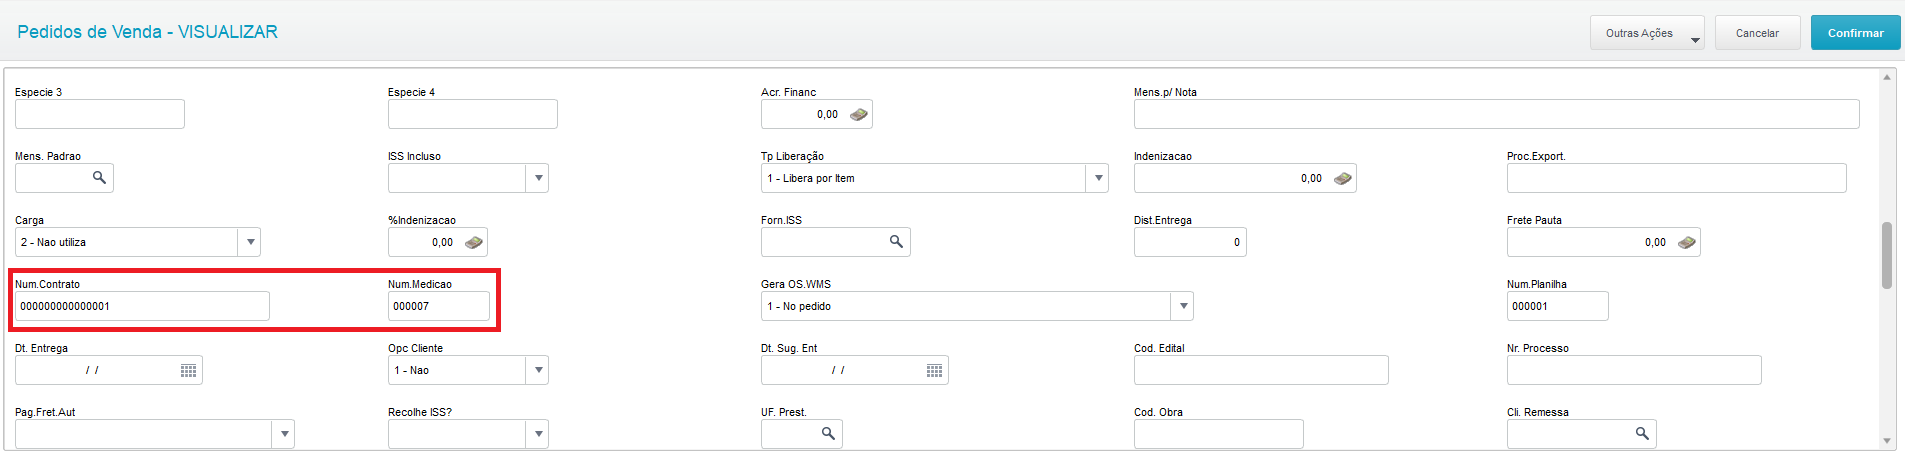Search Cli. Remessa with magnifier icon
Screen dimensions: 1905x456
[x=1642, y=434]
